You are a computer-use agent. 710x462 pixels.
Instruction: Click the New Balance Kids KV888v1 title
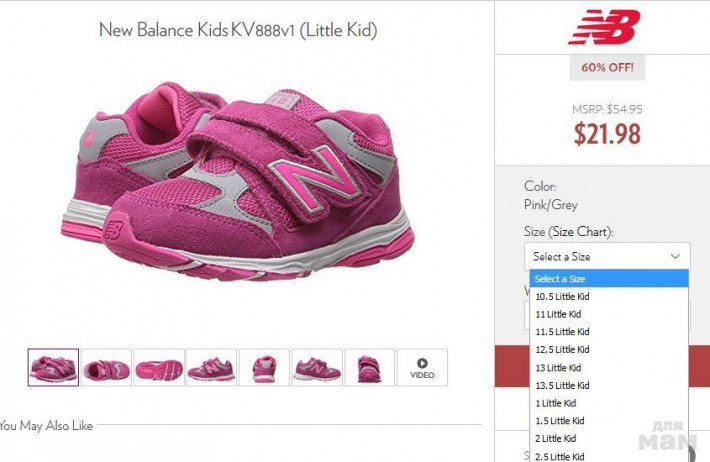coord(238,30)
